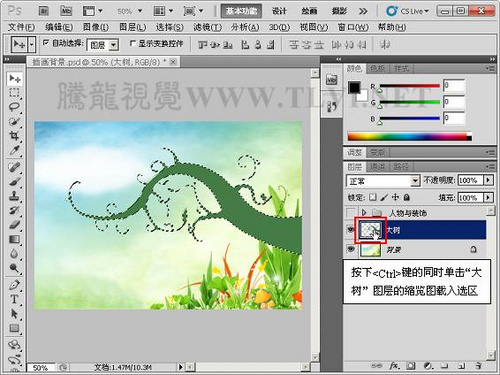Open Auto-Select 图层 dropdown
The image size is (500, 375).
coord(114,45)
